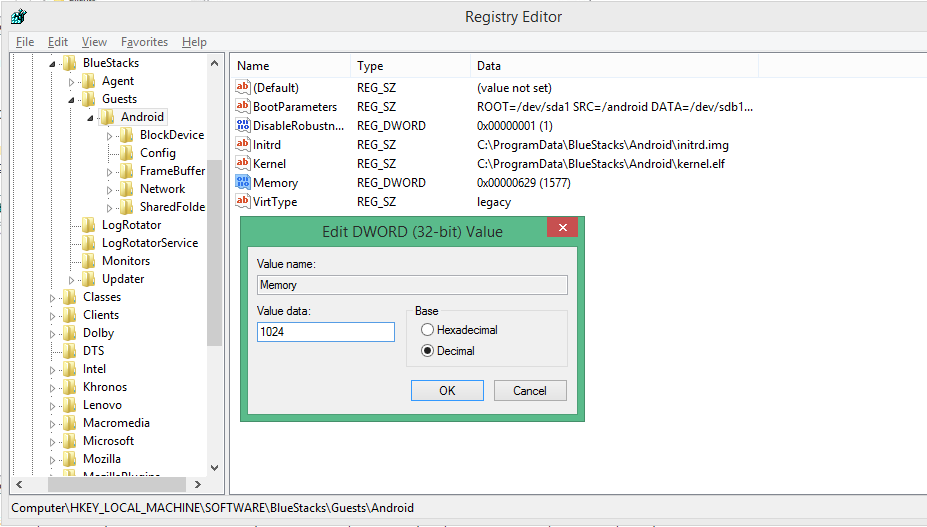Click the LogRotator folder icon
Screen dimensions: 927x527
[89, 225]
